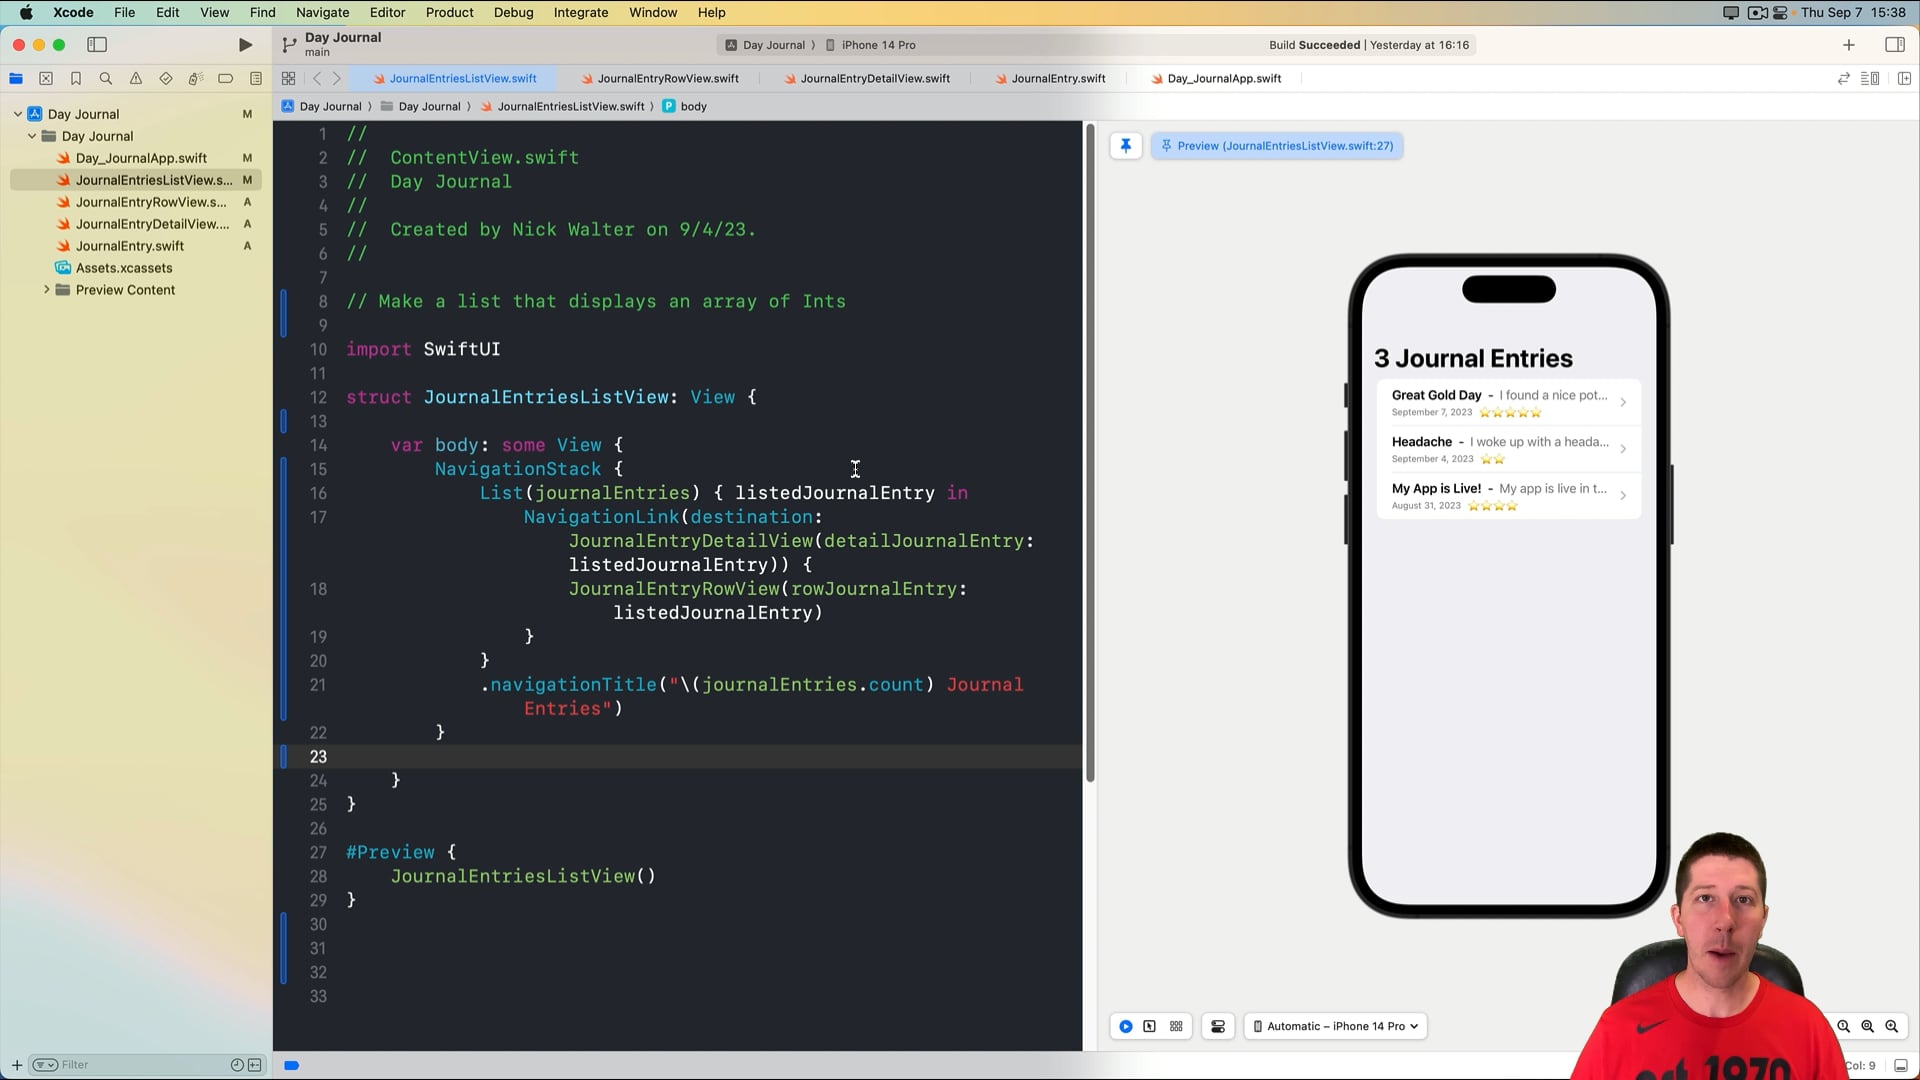Click the editor vertical scrollbar
Image resolution: width=1920 pixels, height=1080 pixels.
(x=1090, y=452)
